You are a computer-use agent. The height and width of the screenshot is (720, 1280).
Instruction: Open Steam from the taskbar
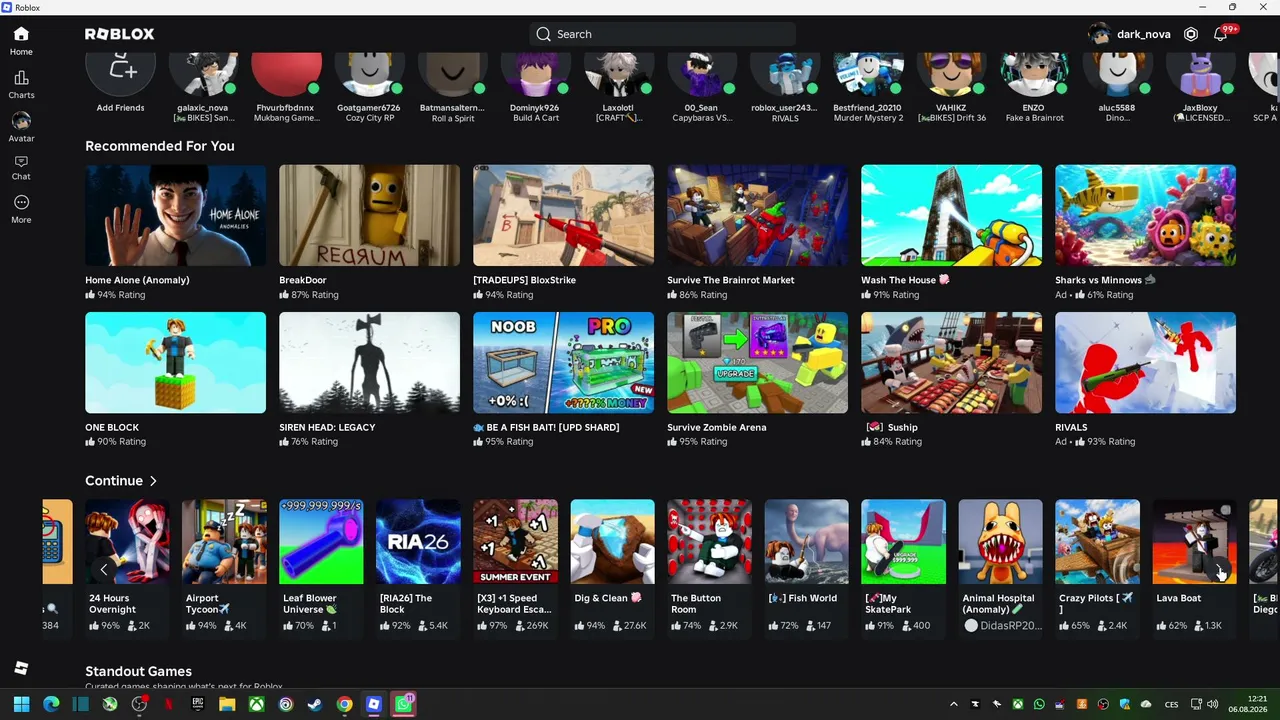pos(315,704)
